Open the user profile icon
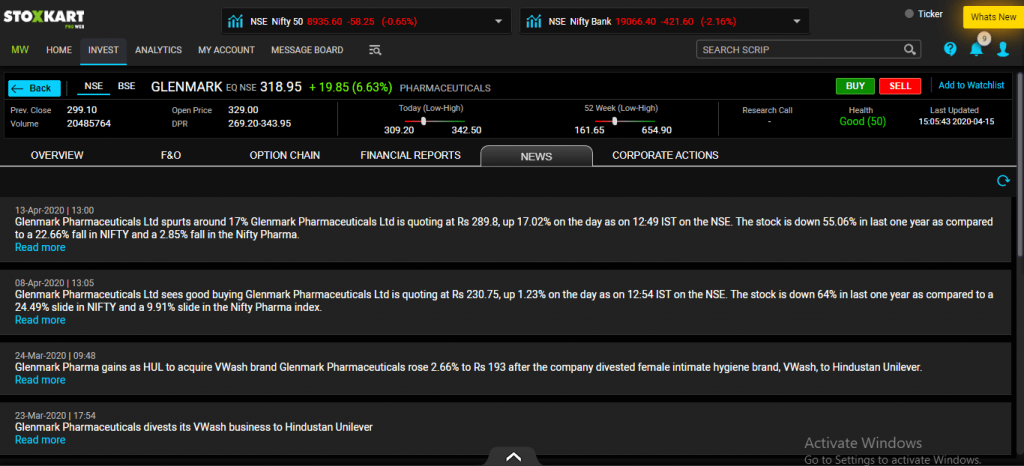Screen dimensions: 1024x466 [1003, 50]
